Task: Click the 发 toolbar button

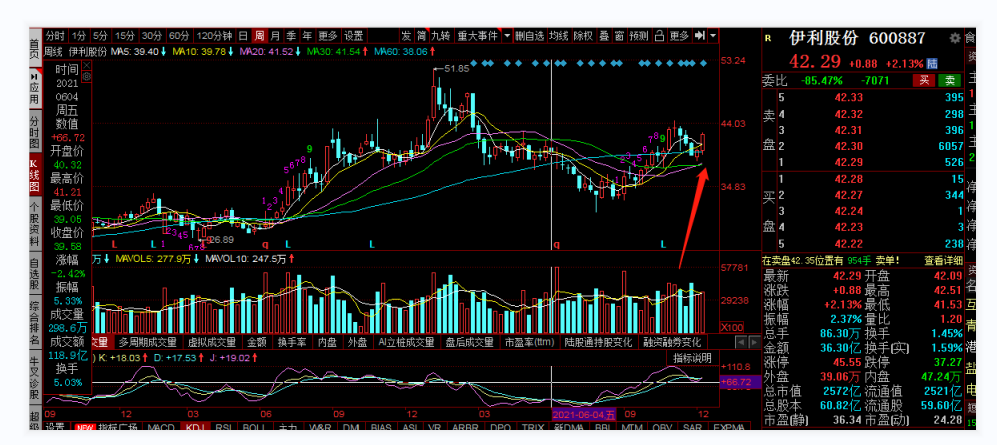Action: click(406, 36)
